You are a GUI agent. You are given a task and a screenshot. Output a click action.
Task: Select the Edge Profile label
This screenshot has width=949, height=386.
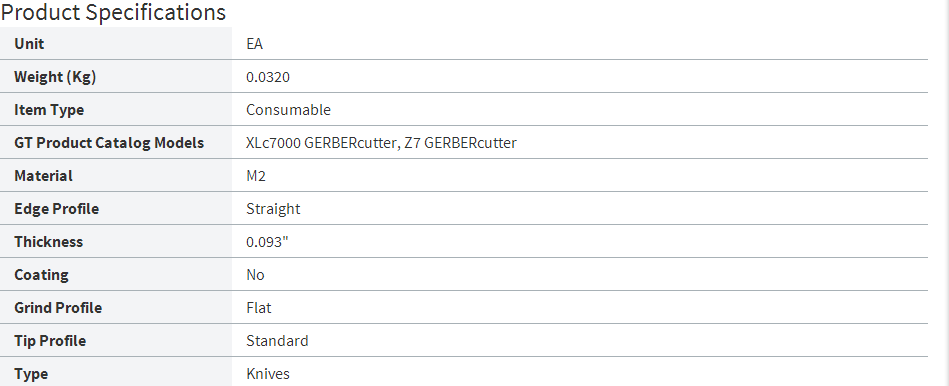(x=56, y=209)
